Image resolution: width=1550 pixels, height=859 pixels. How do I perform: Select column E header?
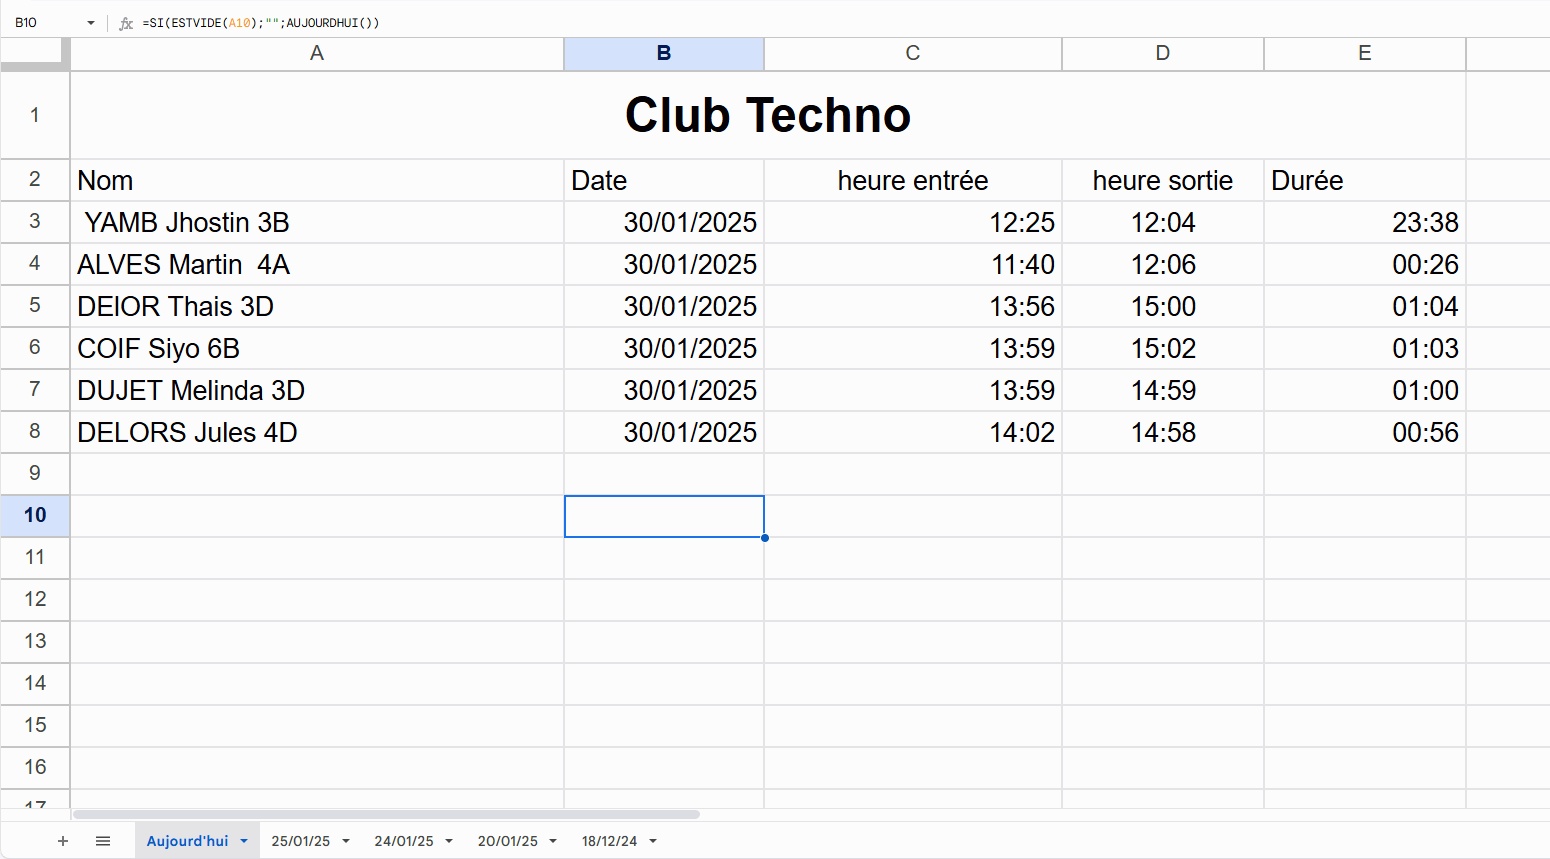pyautogui.click(x=1364, y=54)
